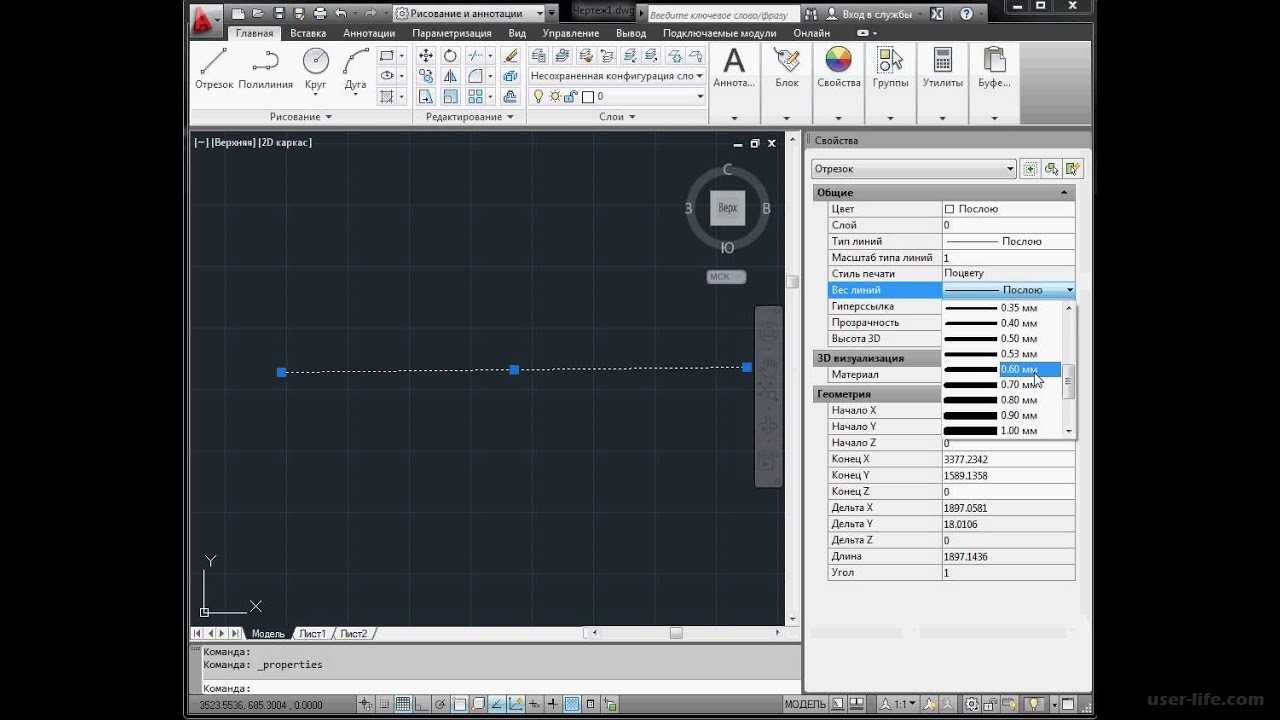1280x720 pixels.
Task: Click the Stretch tool icon
Action: point(426,97)
